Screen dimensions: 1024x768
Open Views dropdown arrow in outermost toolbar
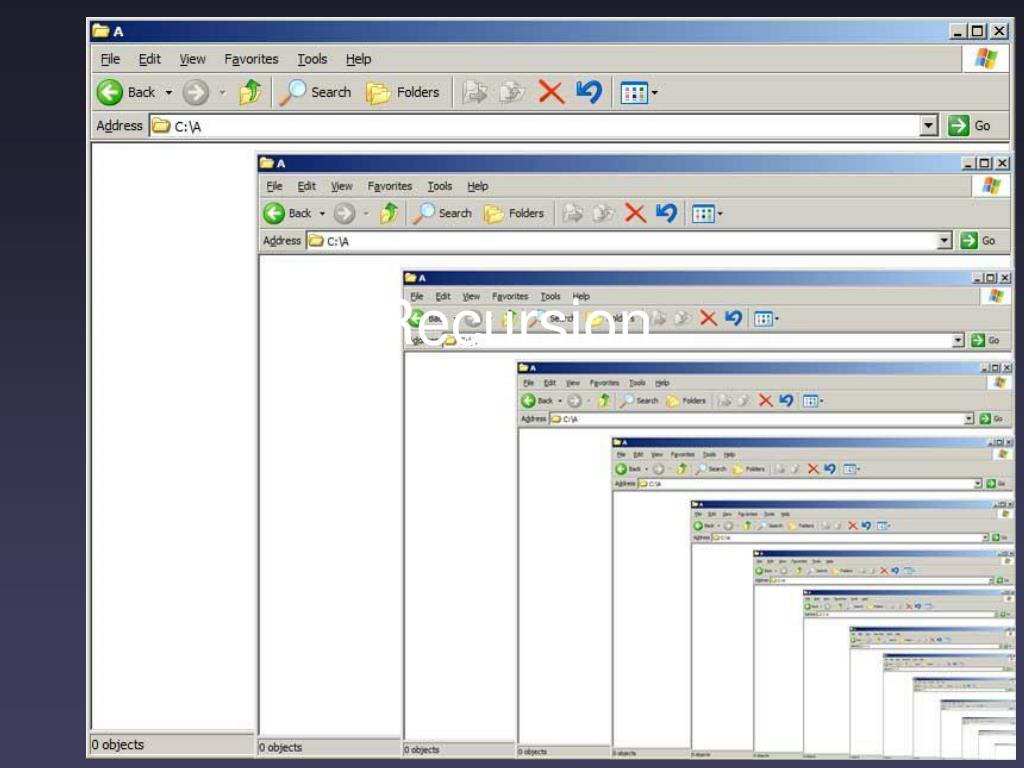654,93
